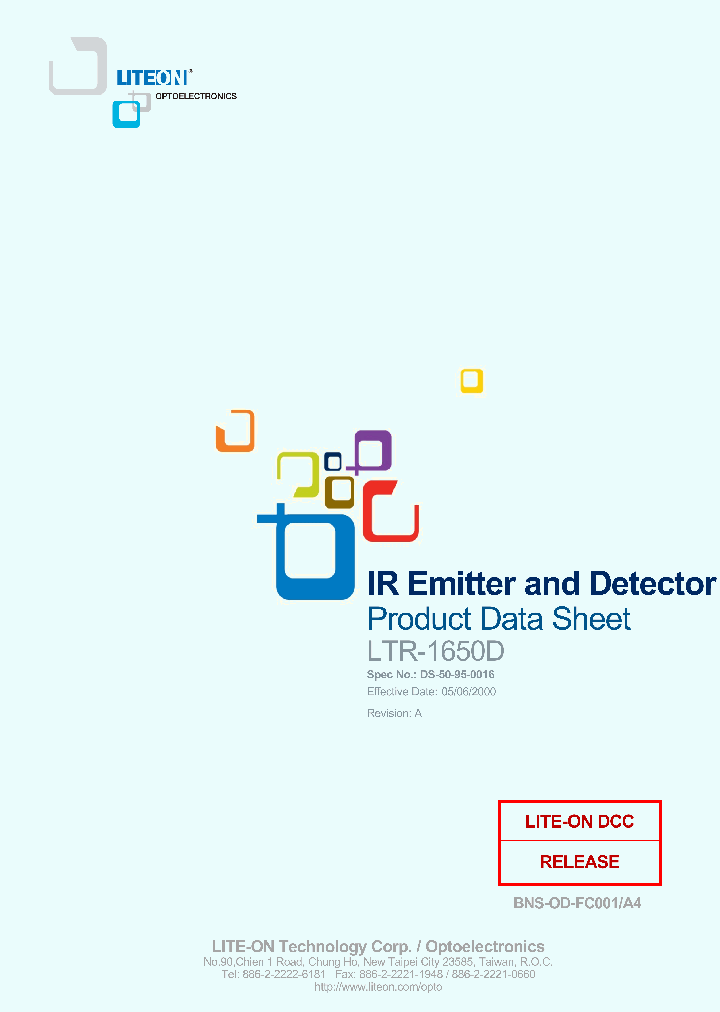Click the Spec No. DS-50-95-0016 line
The image size is (720, 1012).
[430, 675]
